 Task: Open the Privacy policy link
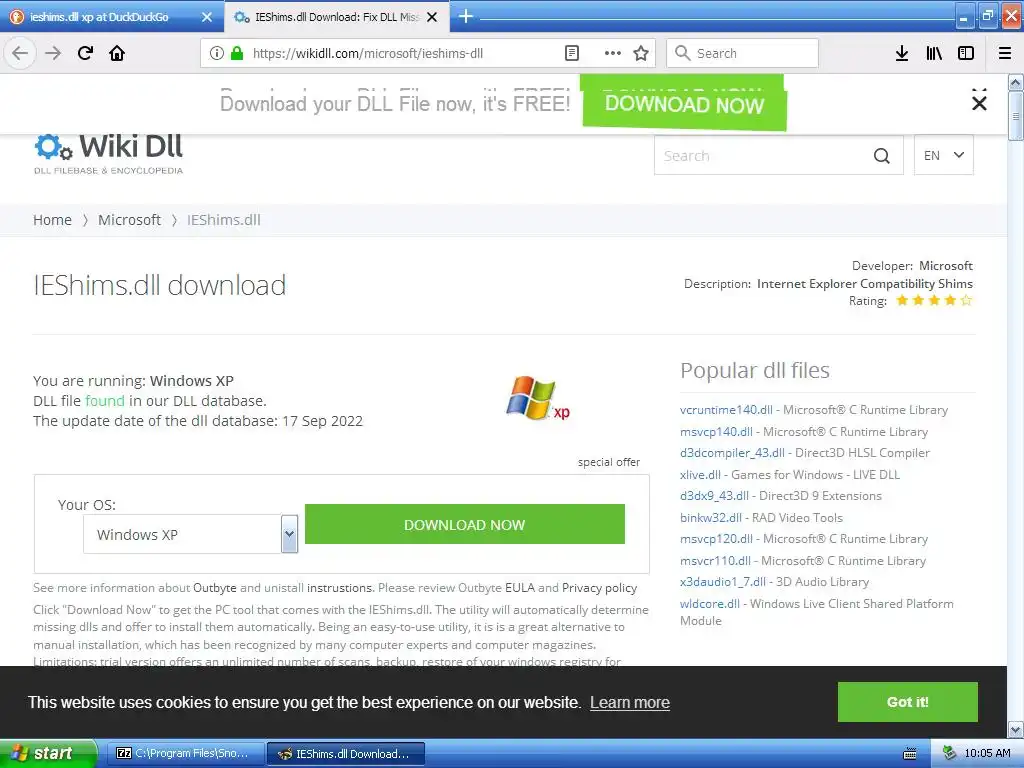point(599,588)
